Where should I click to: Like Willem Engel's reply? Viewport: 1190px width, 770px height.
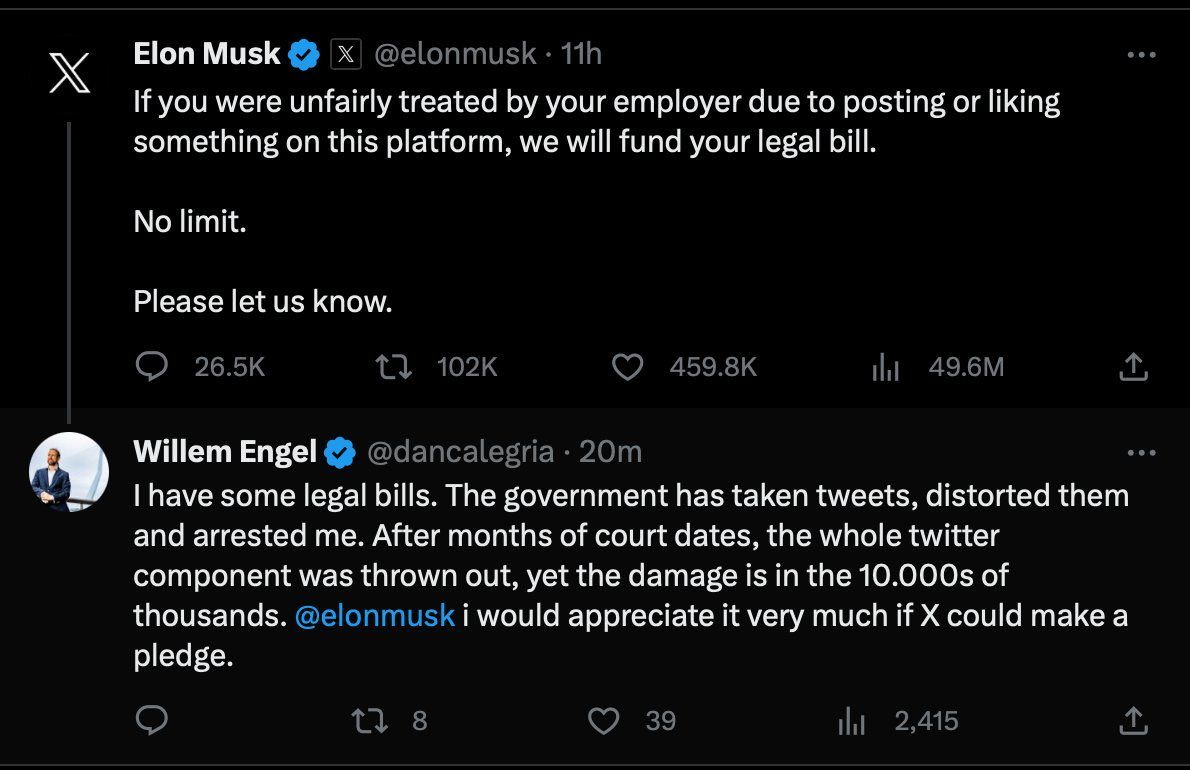click(603, 720)
